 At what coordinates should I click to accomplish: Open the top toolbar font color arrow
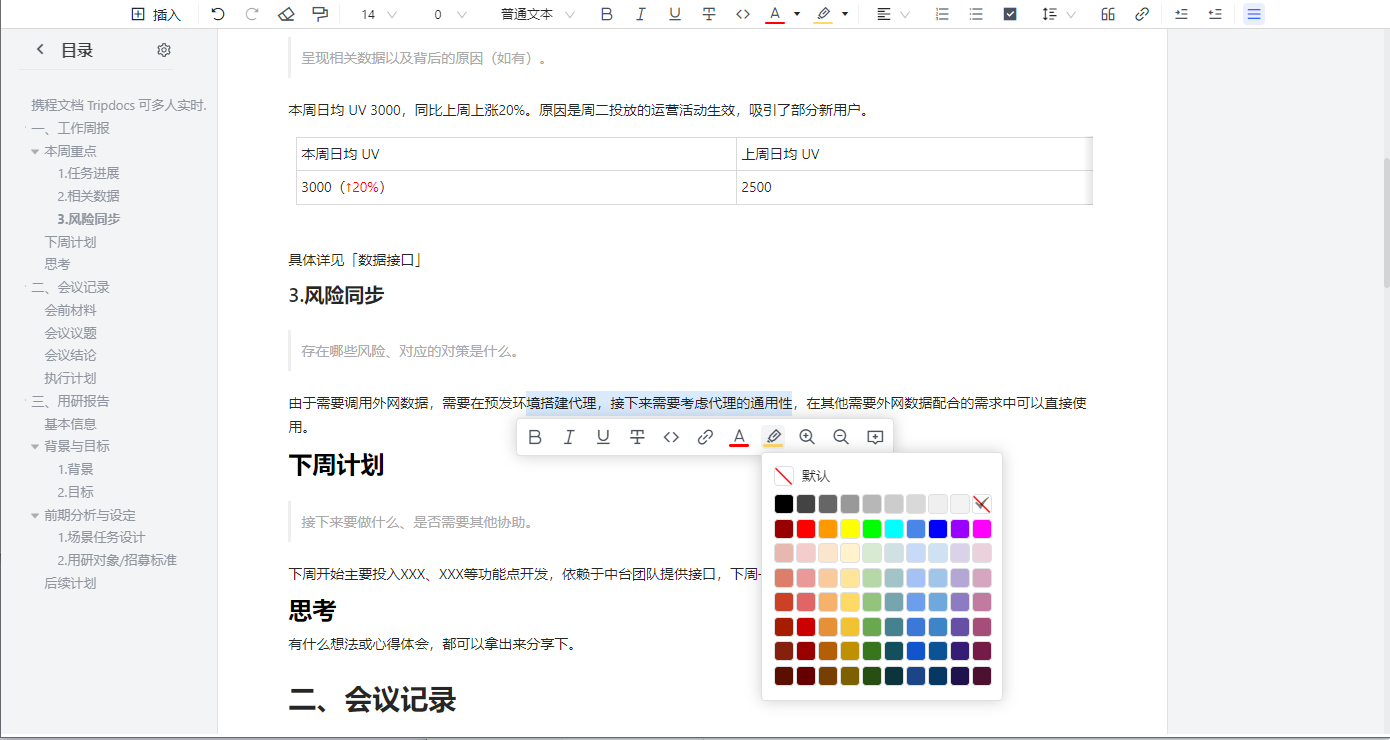pyautogui.click(x=797, y=14)
